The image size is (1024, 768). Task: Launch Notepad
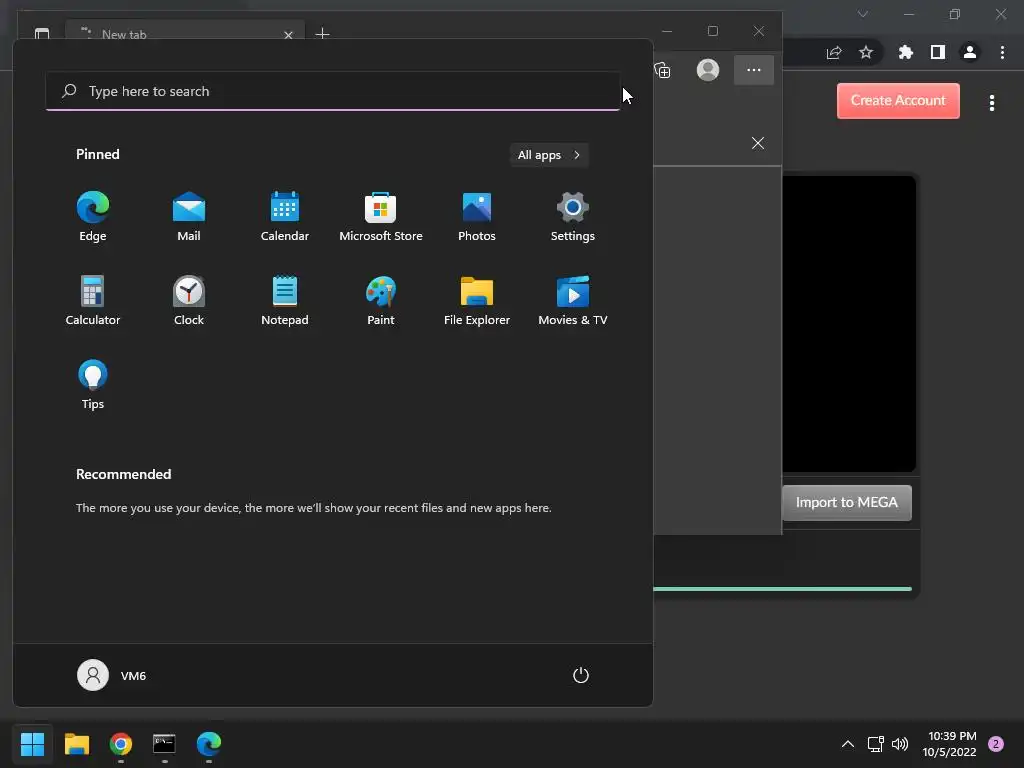click(285, 300)
